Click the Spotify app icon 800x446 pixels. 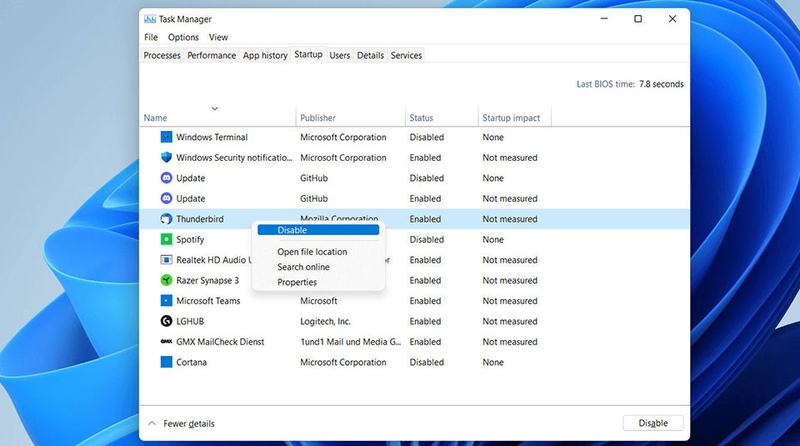(x=166, y=239)
